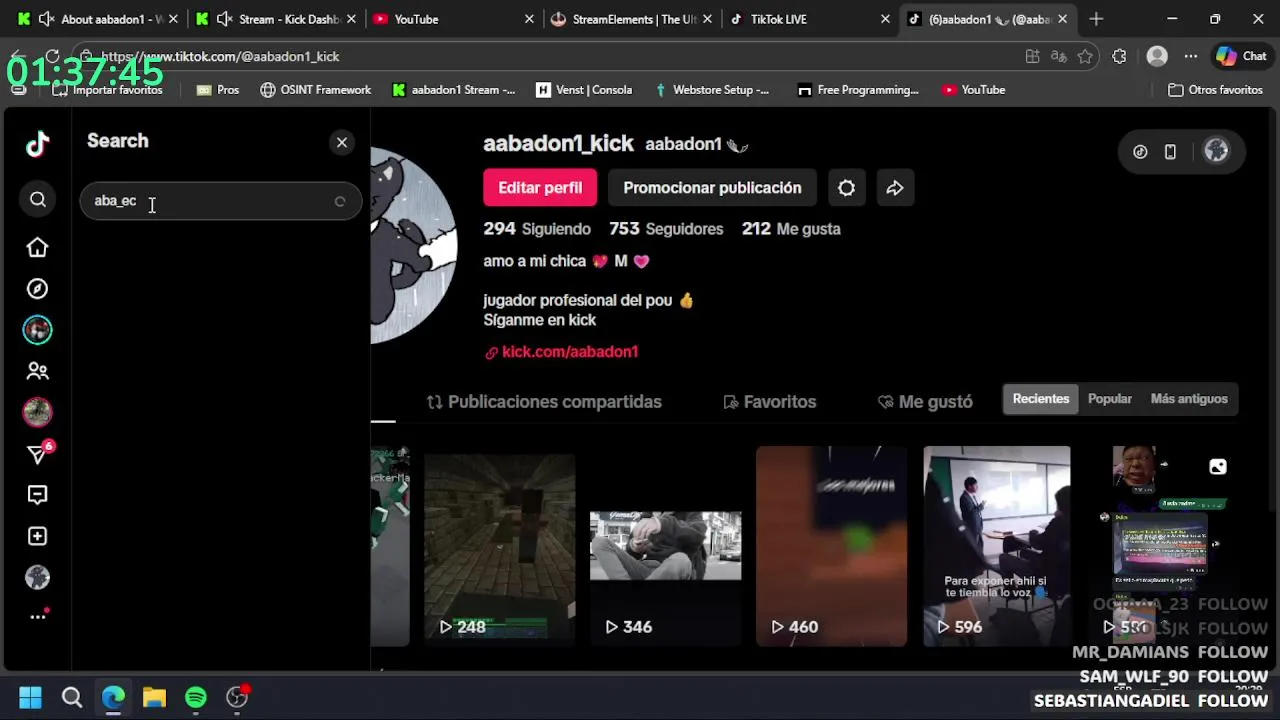Open Pros bookmark folder
This screenshot has height=720, width=1280.
tap(218, 90)
